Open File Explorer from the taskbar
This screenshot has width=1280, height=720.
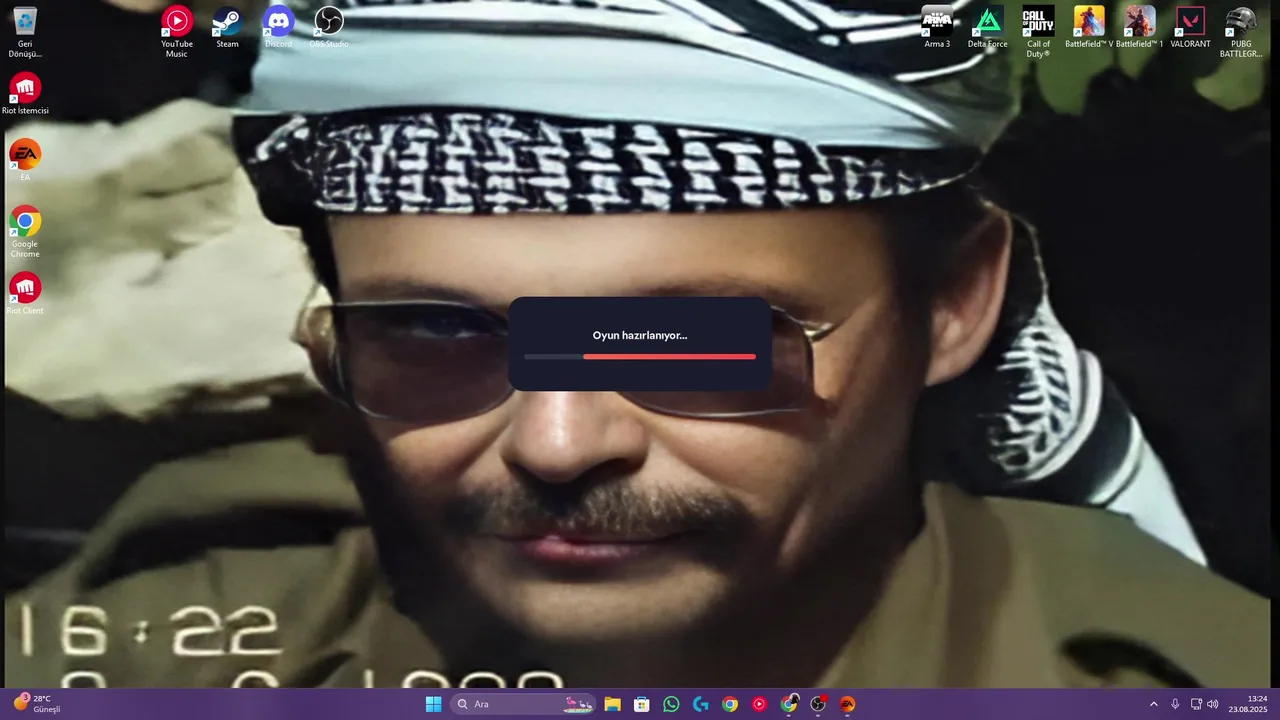pos(612,704)
